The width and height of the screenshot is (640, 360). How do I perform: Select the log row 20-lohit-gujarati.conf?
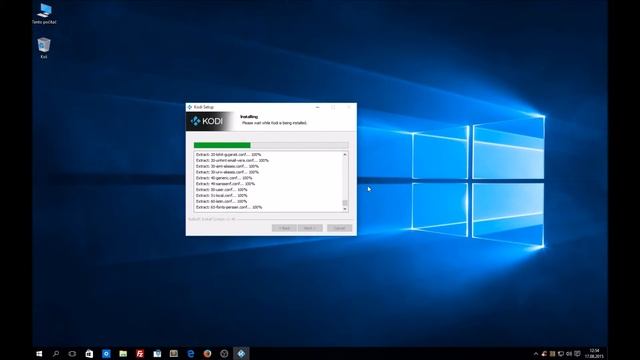point(229,155)
